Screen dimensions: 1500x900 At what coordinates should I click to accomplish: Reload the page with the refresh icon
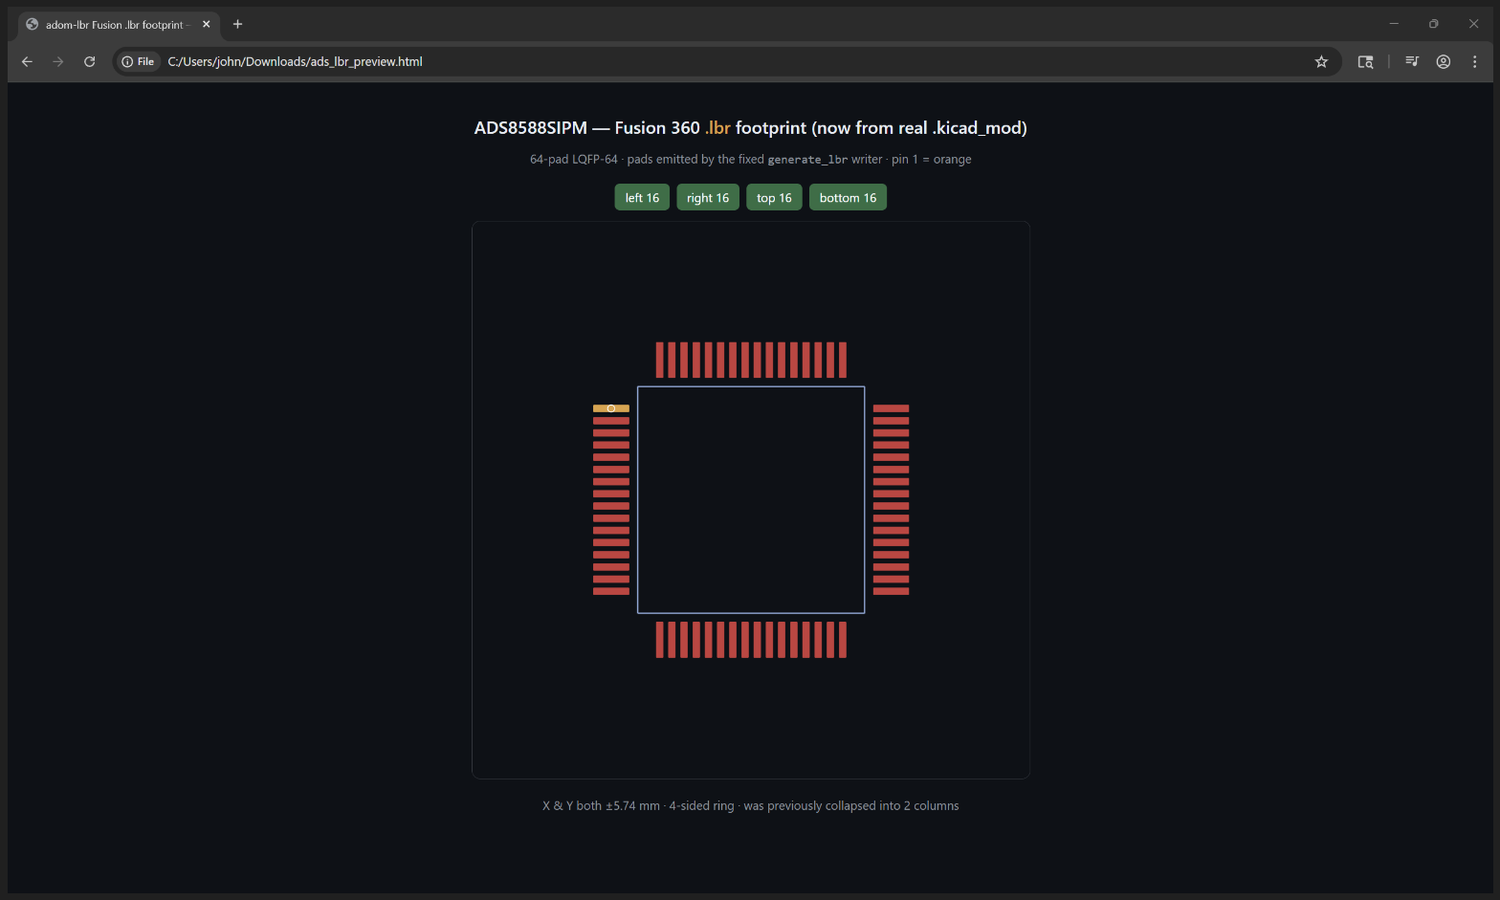coord(89,62)
